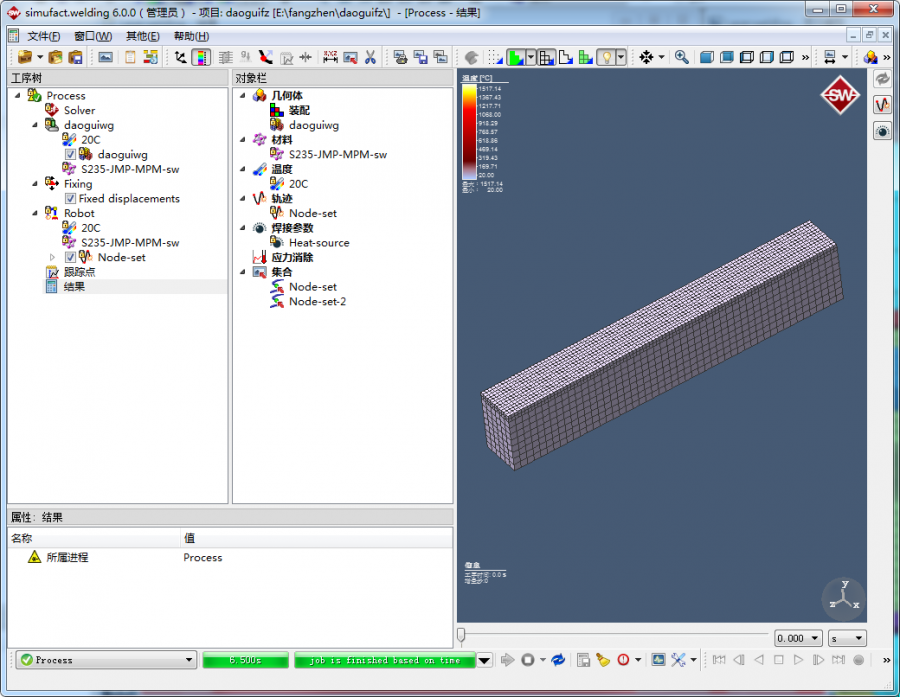
Task: Click the scissors cutting tool icon
Action: click(x=369, y=57)
